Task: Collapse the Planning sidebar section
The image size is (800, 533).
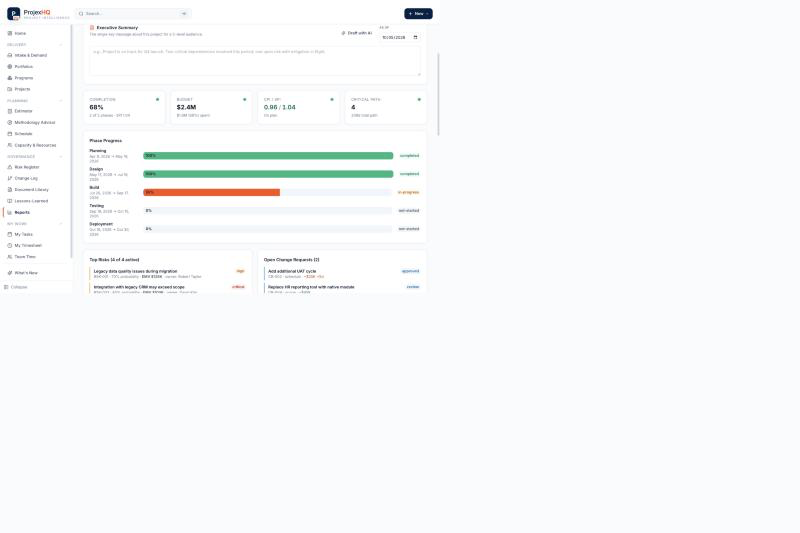Action: click(x=61, y=101)
